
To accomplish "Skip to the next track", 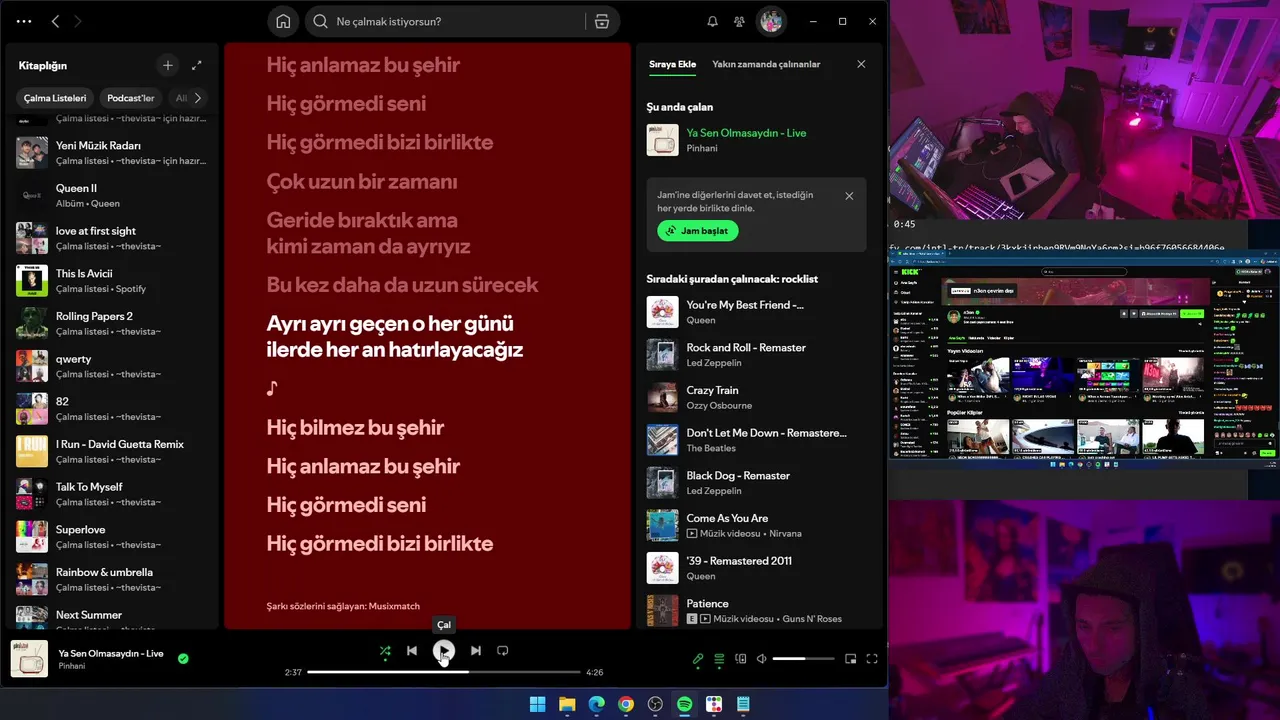I will [476, 651].
